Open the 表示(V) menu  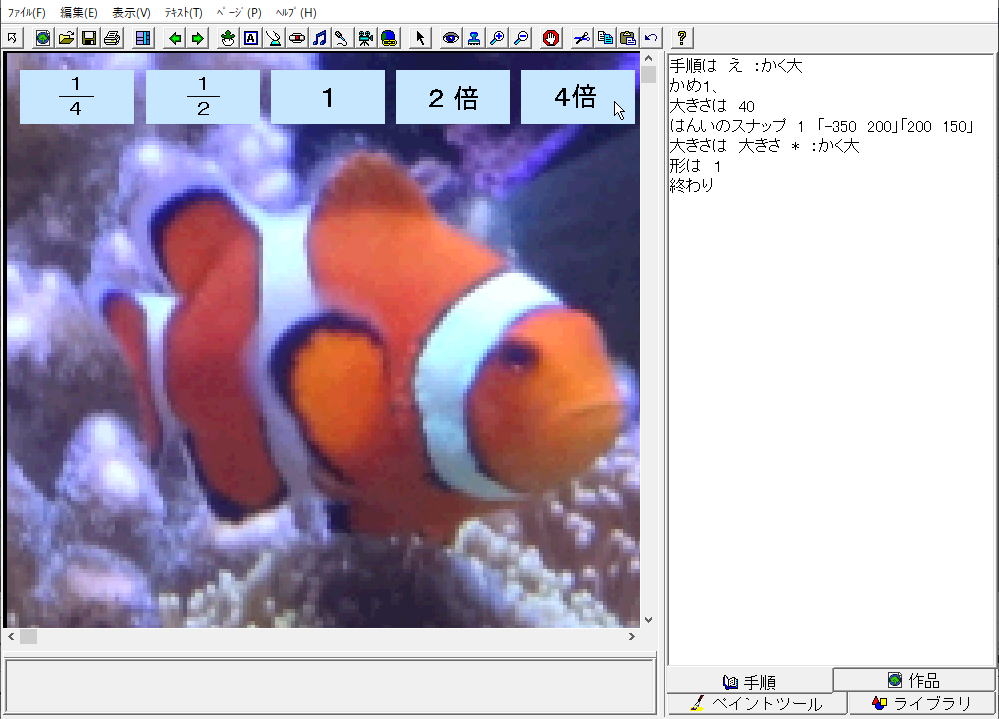[x=131, y=13]
